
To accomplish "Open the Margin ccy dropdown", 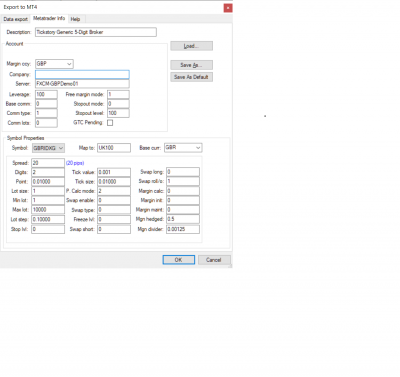I will [x=54, y=64].
